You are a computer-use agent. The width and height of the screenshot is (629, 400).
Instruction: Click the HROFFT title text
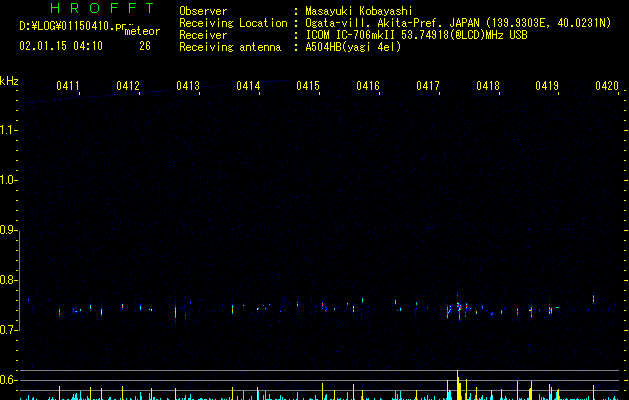tap(102, 8)
